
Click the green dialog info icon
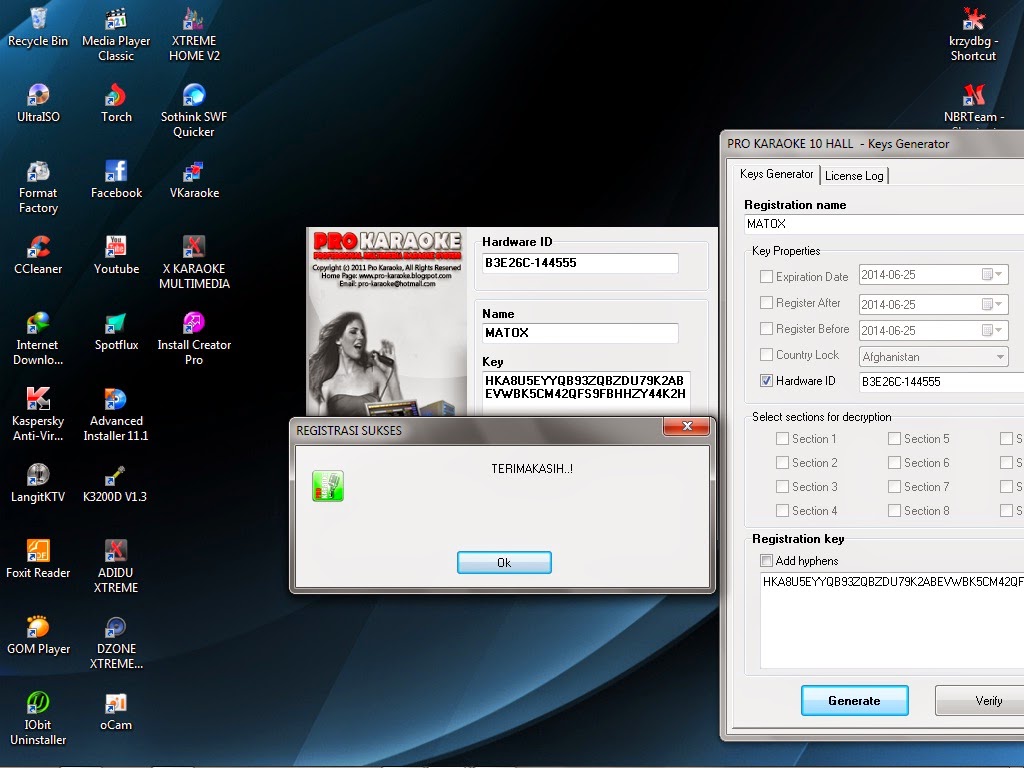[328, 486]
